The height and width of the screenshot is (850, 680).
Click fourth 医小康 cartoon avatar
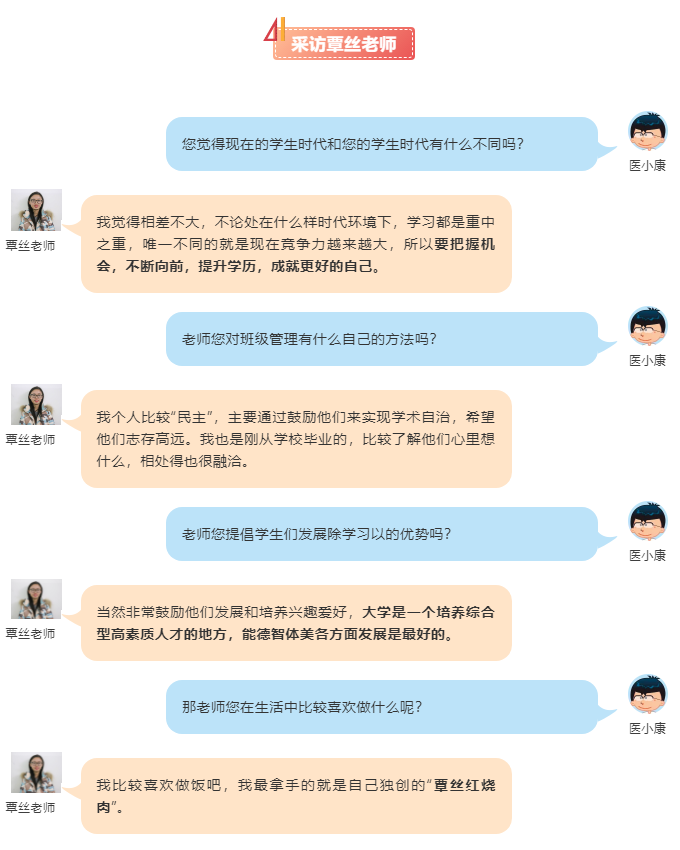647,694
